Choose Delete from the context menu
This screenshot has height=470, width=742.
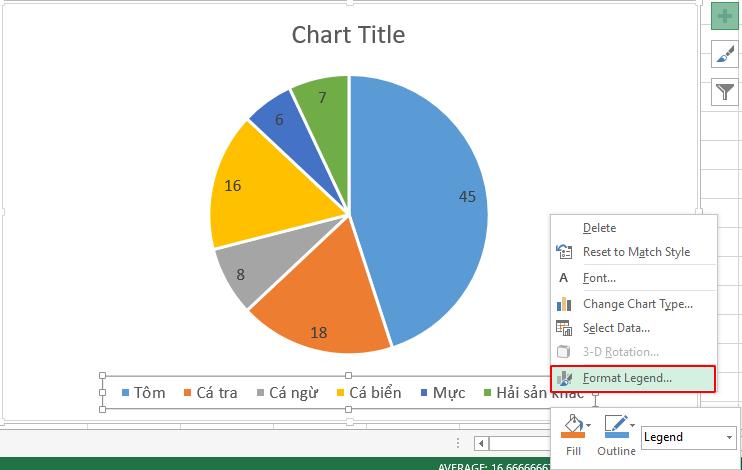point(634,228)
